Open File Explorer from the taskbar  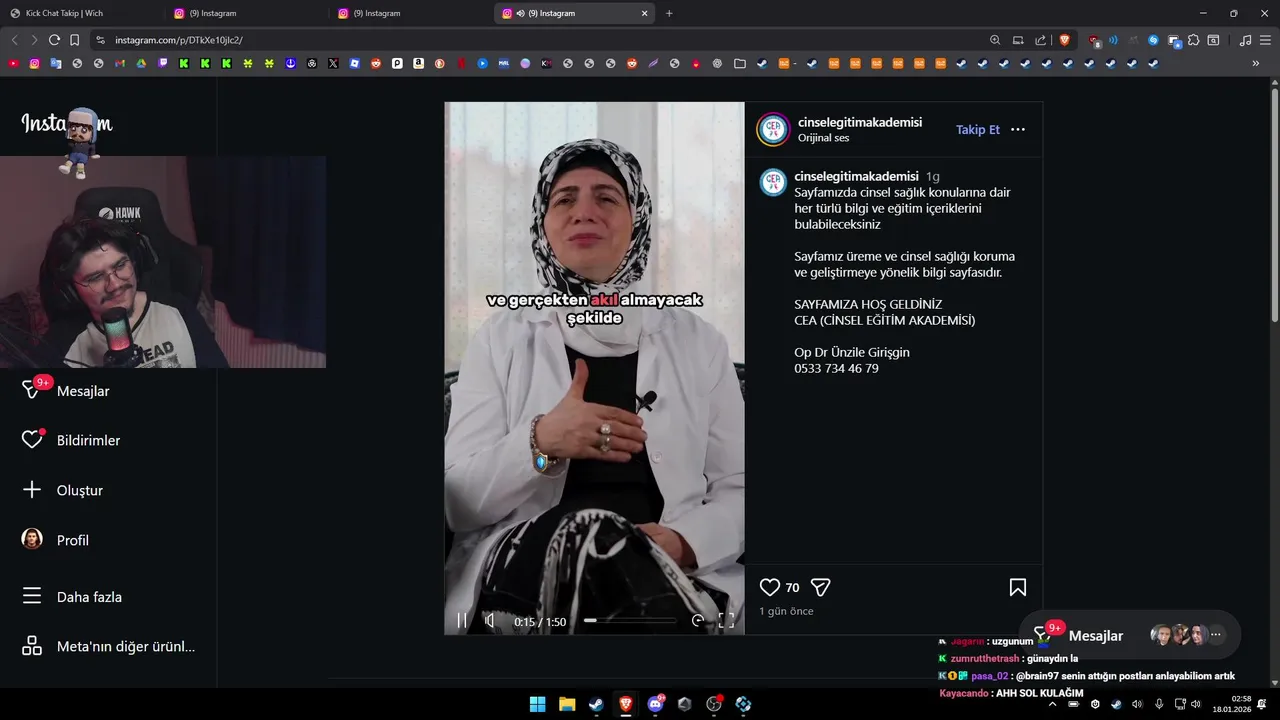point(567,704)
